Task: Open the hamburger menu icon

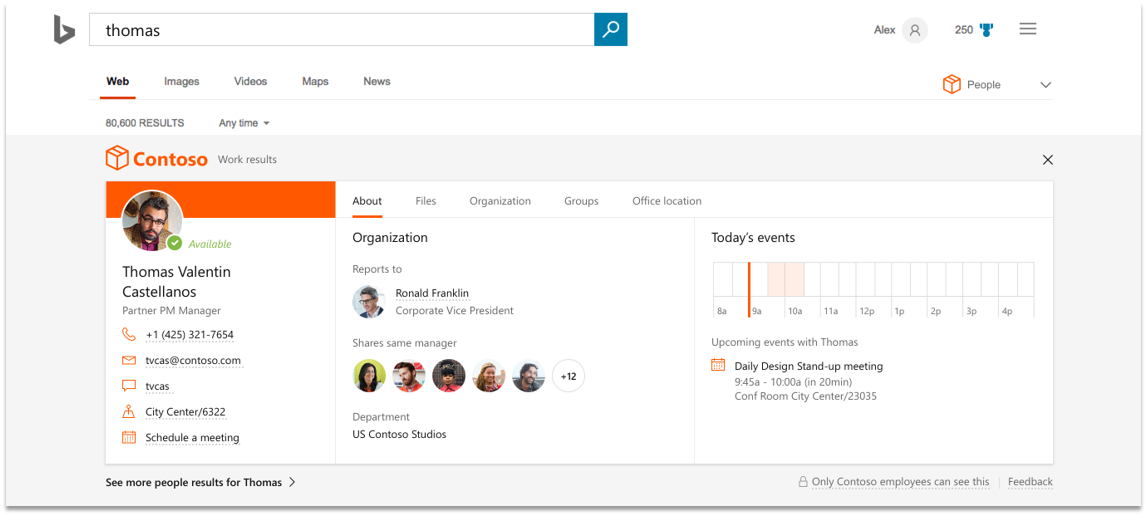Action: point(1028,29)
